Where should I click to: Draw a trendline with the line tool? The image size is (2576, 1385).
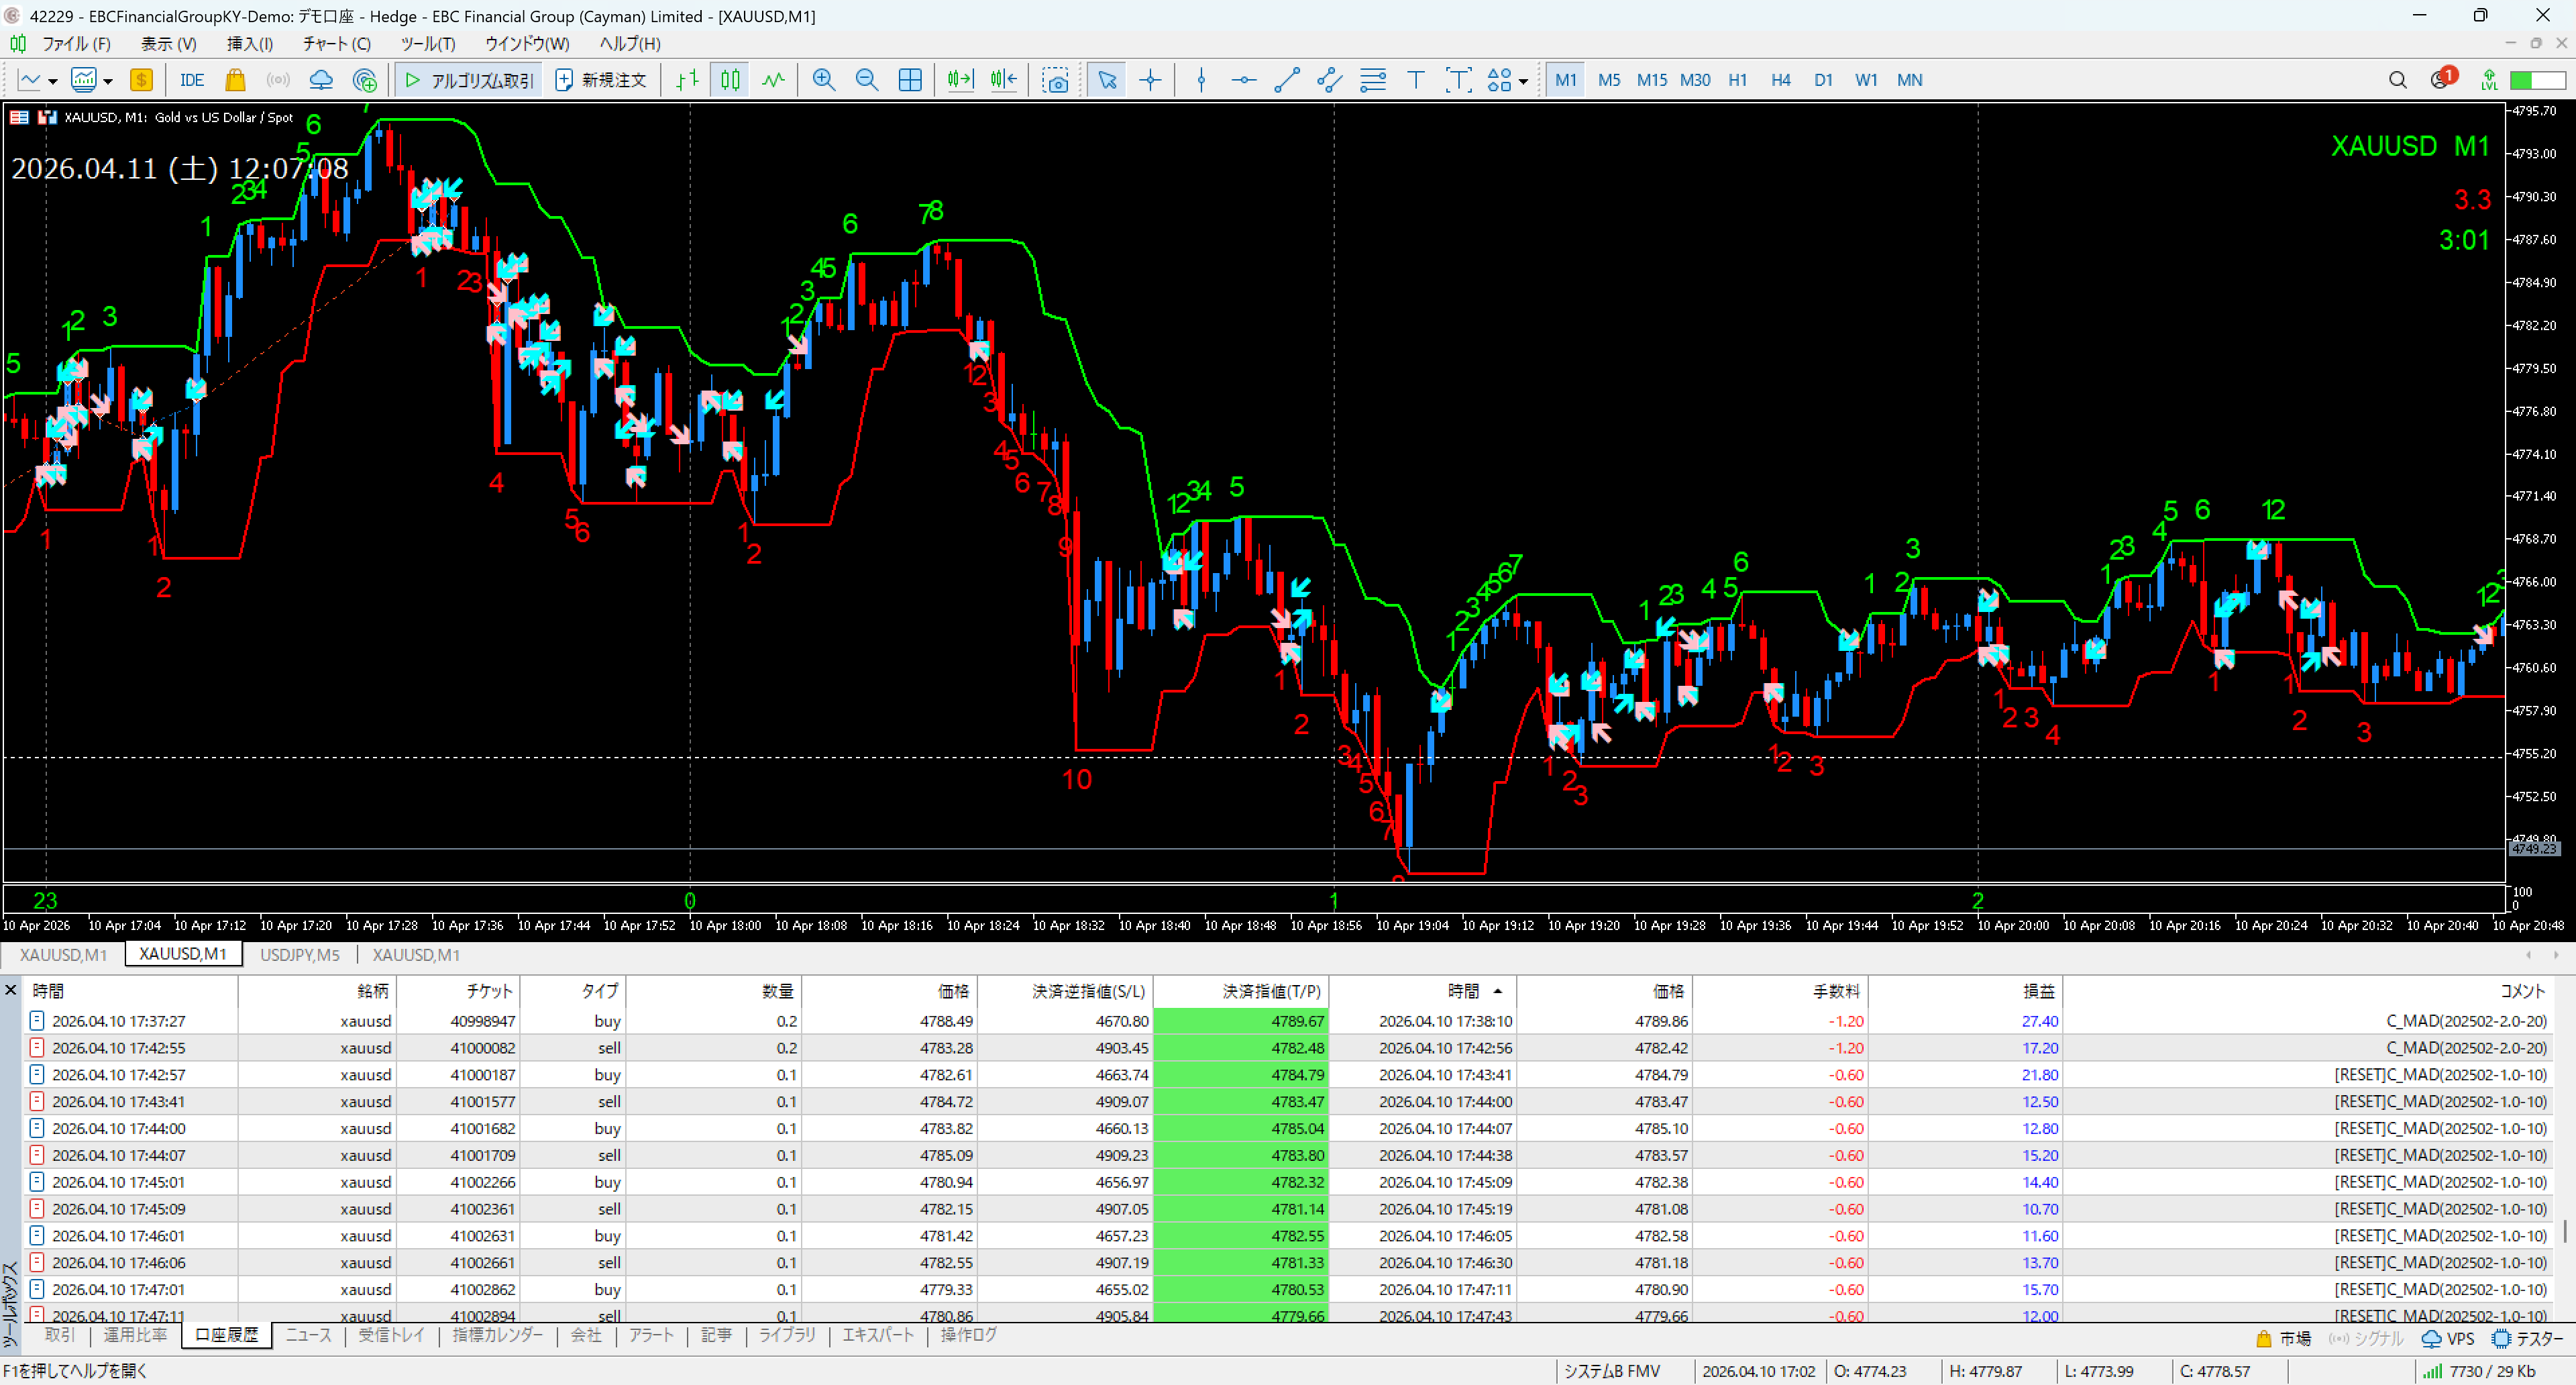(x=1286, y=80)
